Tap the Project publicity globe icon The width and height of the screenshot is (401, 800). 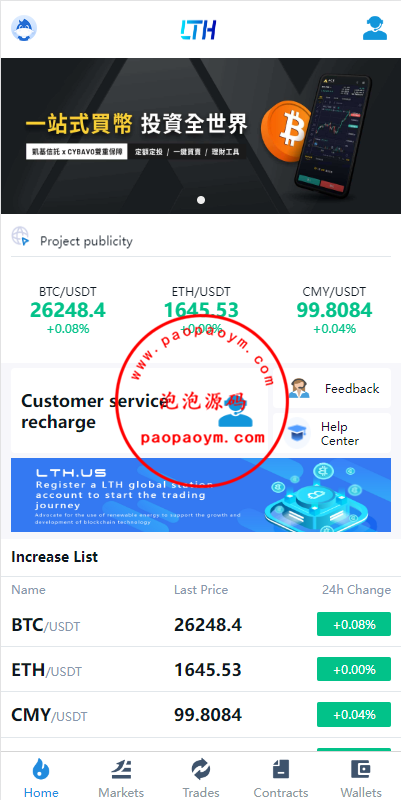[20, 237]
